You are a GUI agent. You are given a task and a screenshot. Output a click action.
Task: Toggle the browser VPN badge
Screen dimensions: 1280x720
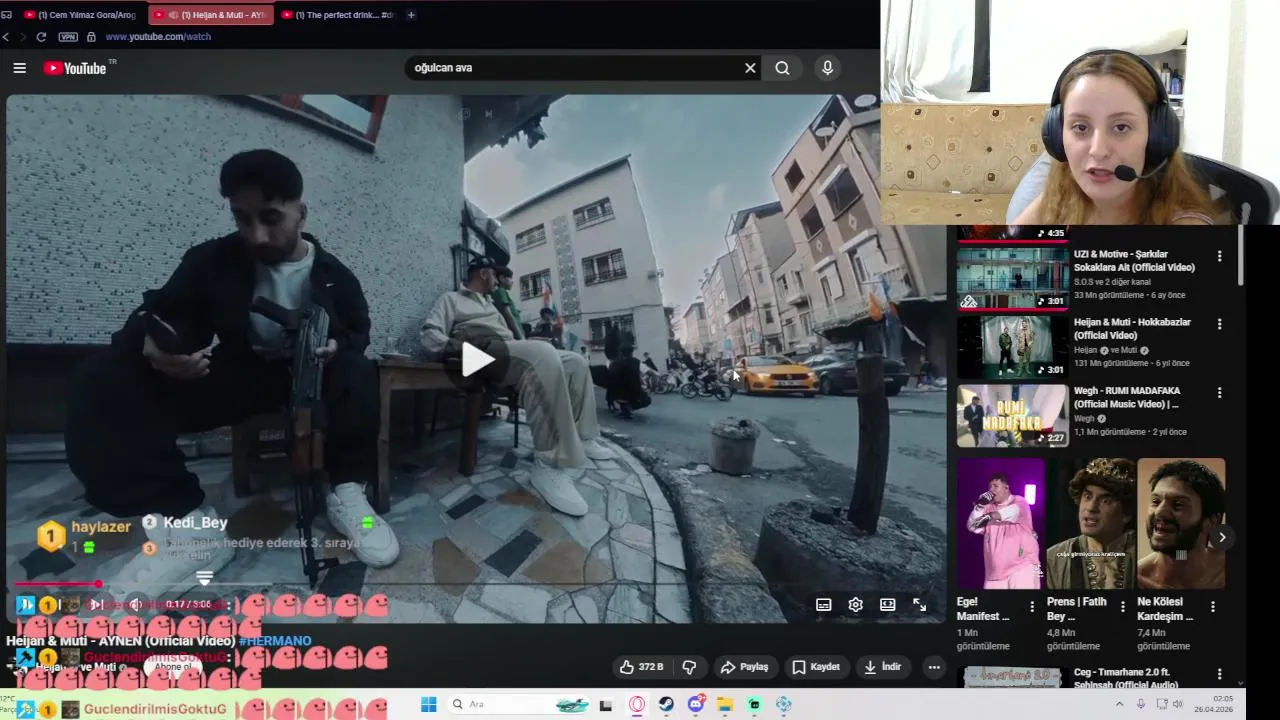(67, 37)
